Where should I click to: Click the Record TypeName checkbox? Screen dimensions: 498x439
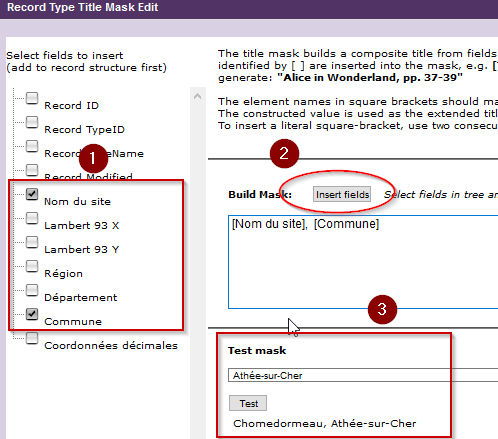(x=32, y=146)
